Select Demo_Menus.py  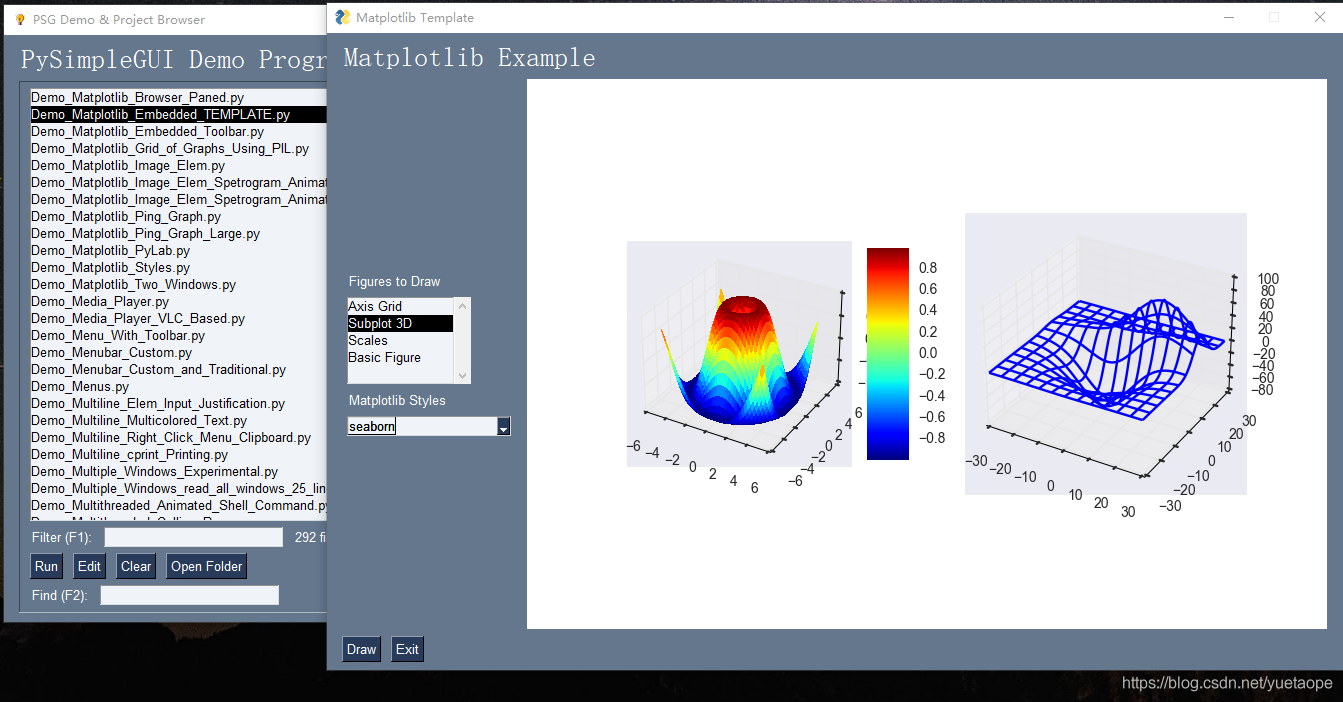178,387
